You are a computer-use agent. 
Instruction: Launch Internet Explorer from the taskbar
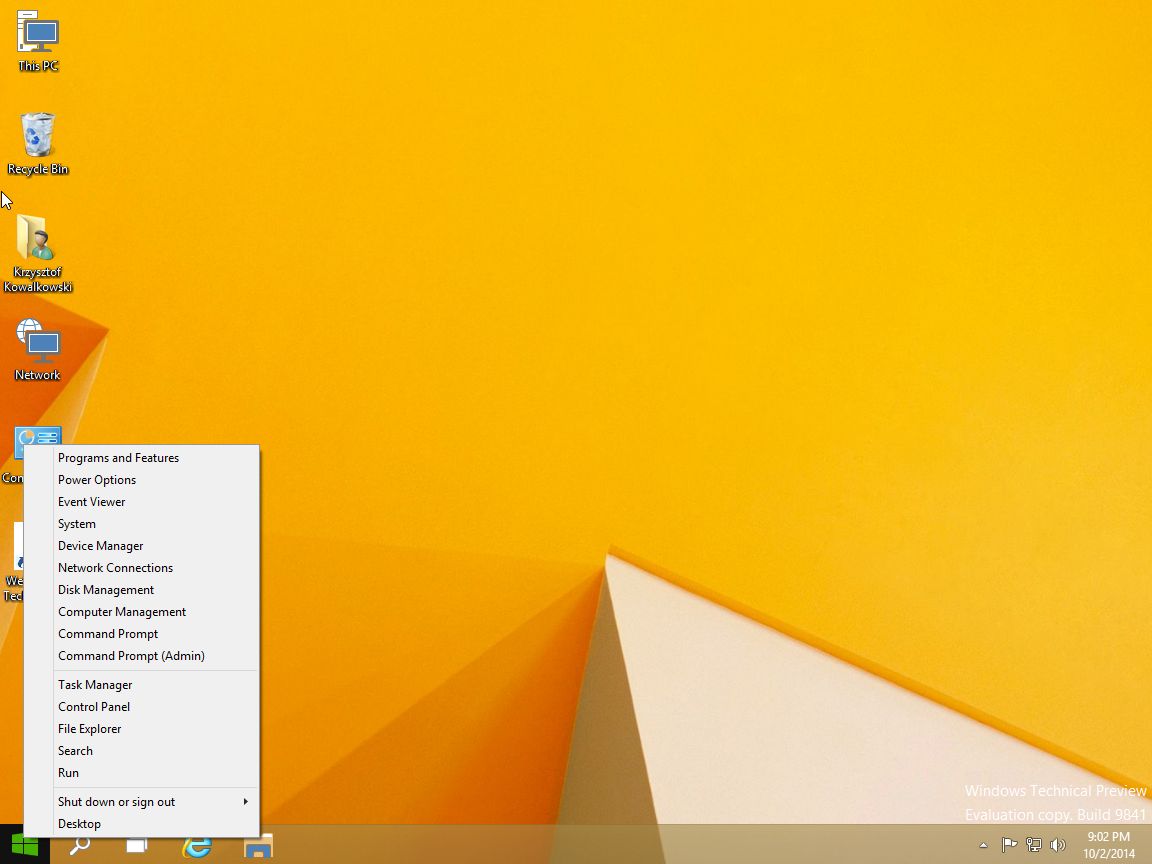click(x=197, y=845)
